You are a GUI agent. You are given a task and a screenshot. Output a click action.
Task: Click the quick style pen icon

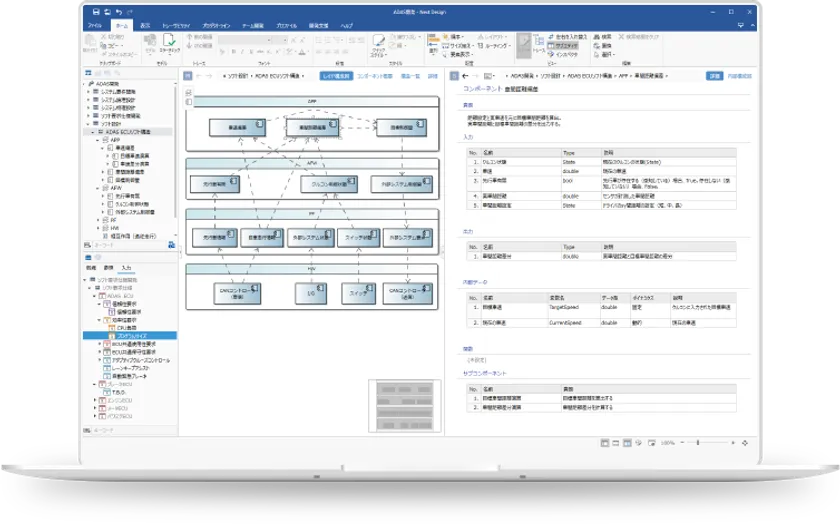[x=380, y=41]
